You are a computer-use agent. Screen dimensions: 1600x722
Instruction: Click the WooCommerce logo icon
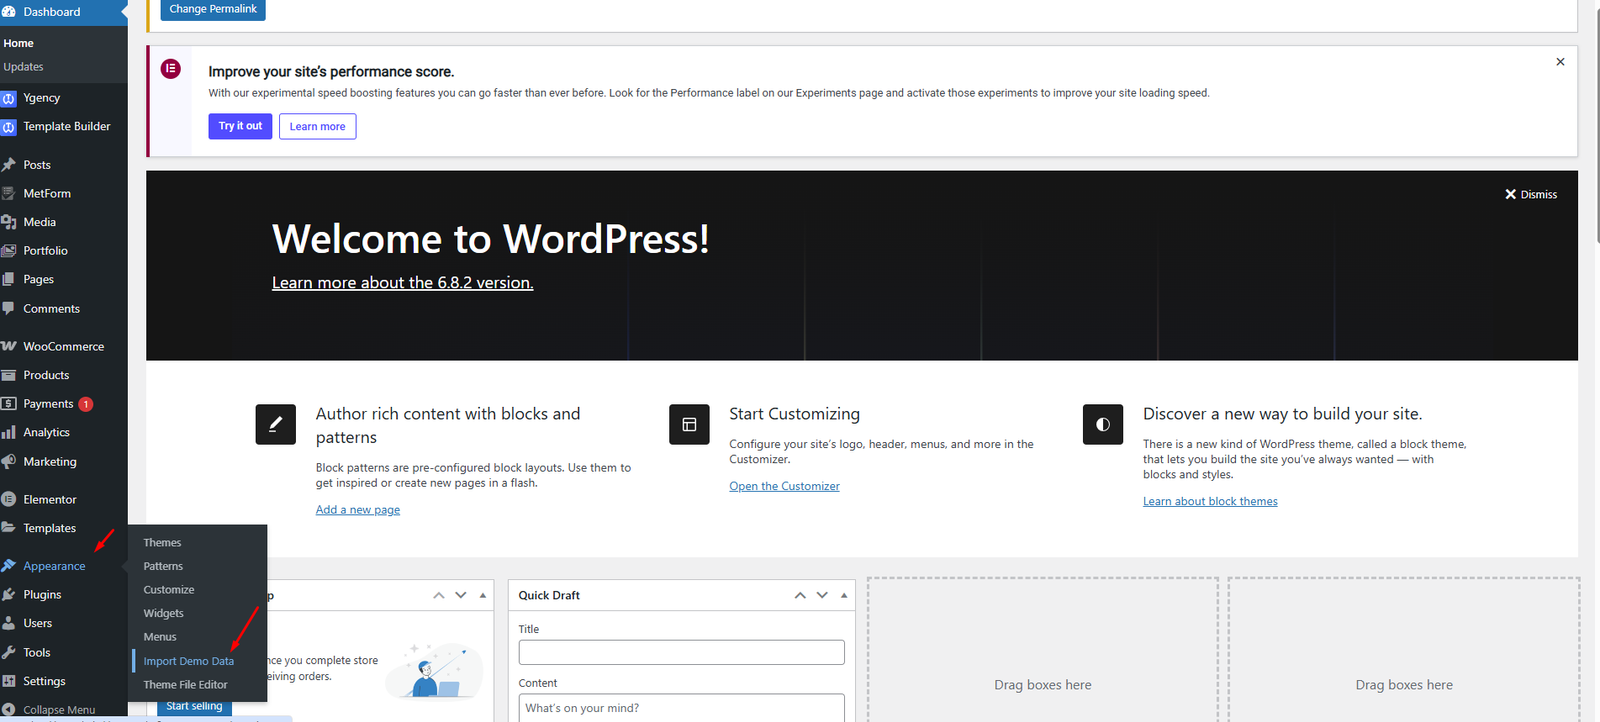9,346
